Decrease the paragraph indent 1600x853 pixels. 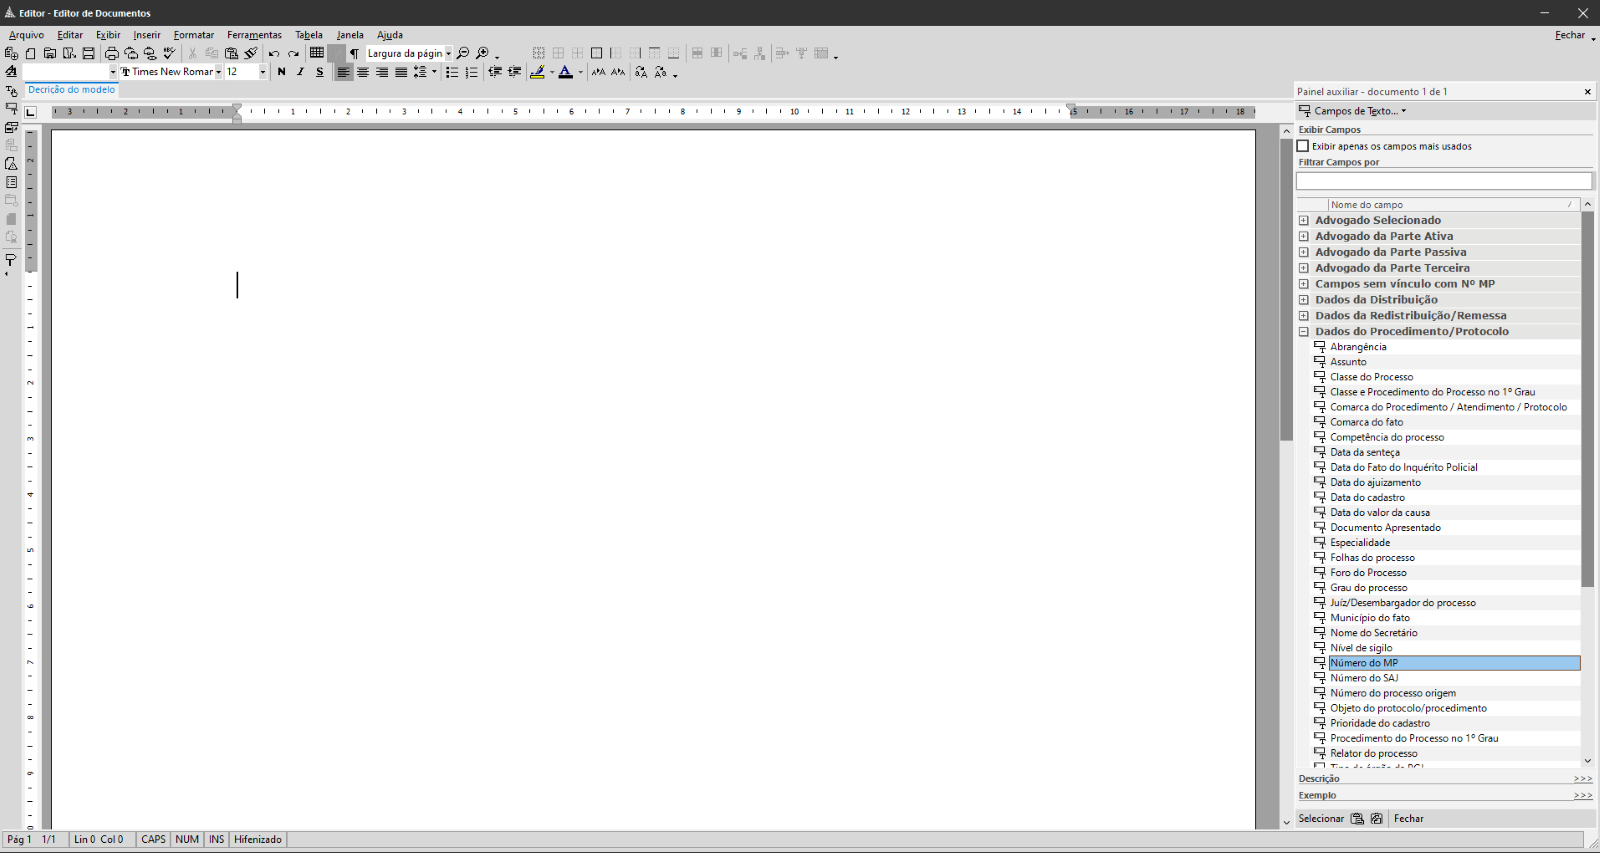[x=495, y=72]
